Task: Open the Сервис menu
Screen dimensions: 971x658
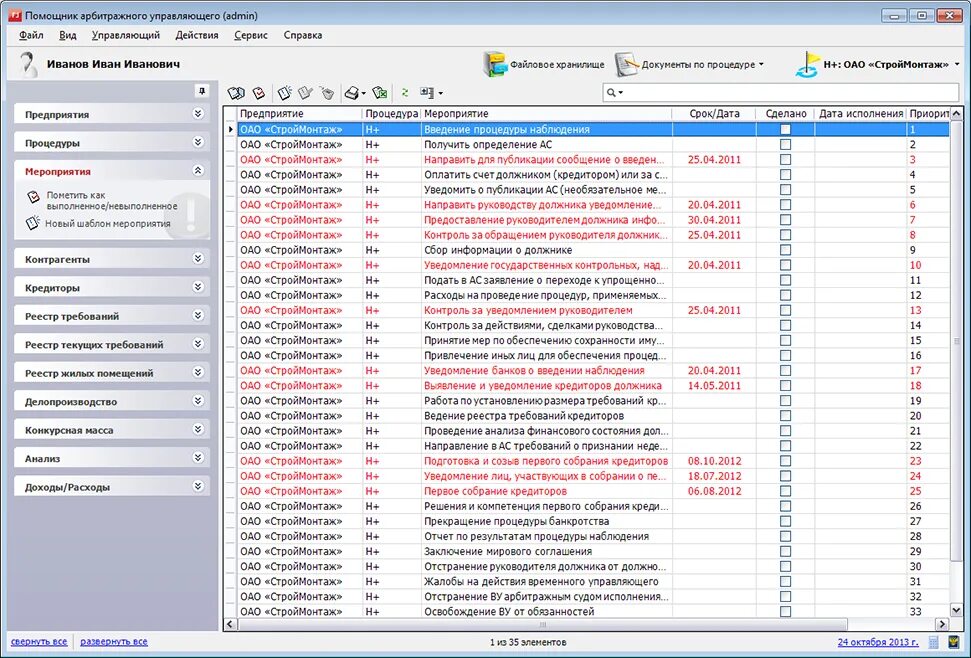Action: point(251,35)
